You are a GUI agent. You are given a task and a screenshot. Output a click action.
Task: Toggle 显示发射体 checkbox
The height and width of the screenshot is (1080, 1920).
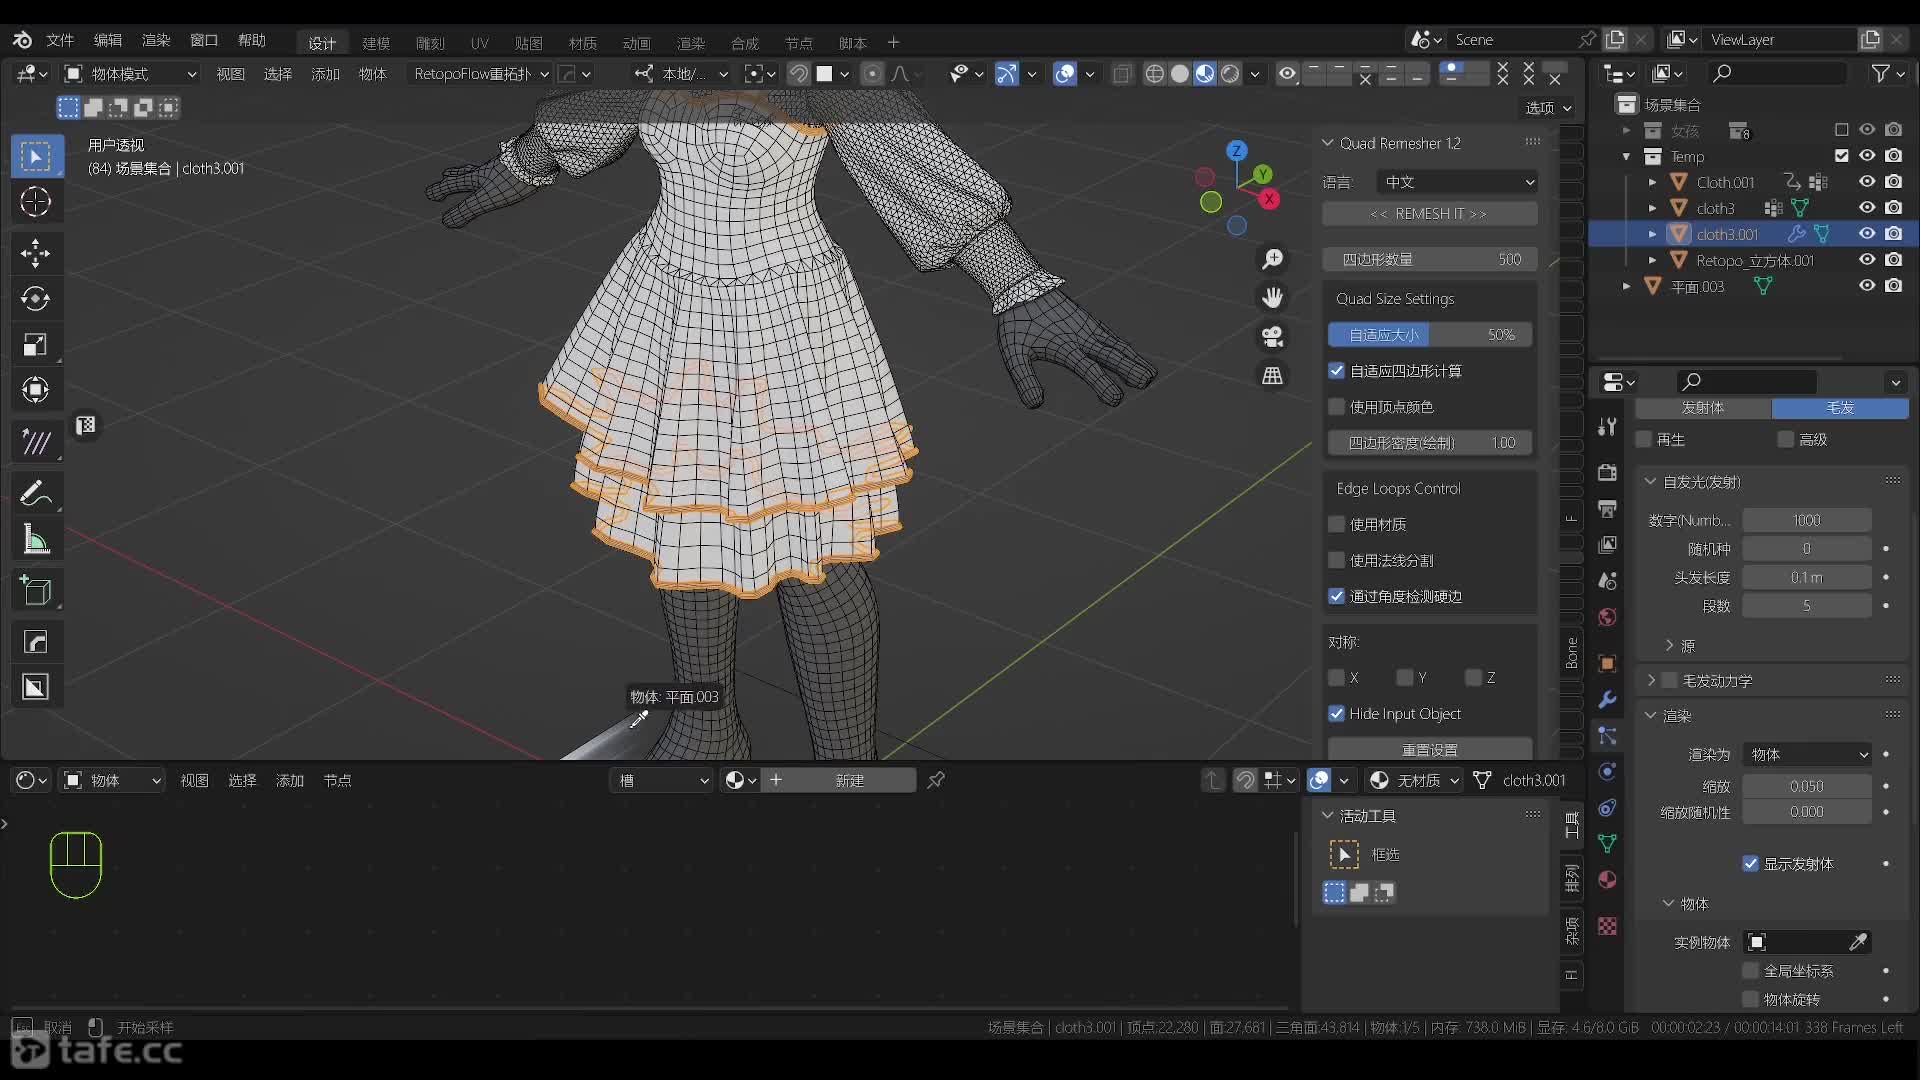(x=1750, y=864)
